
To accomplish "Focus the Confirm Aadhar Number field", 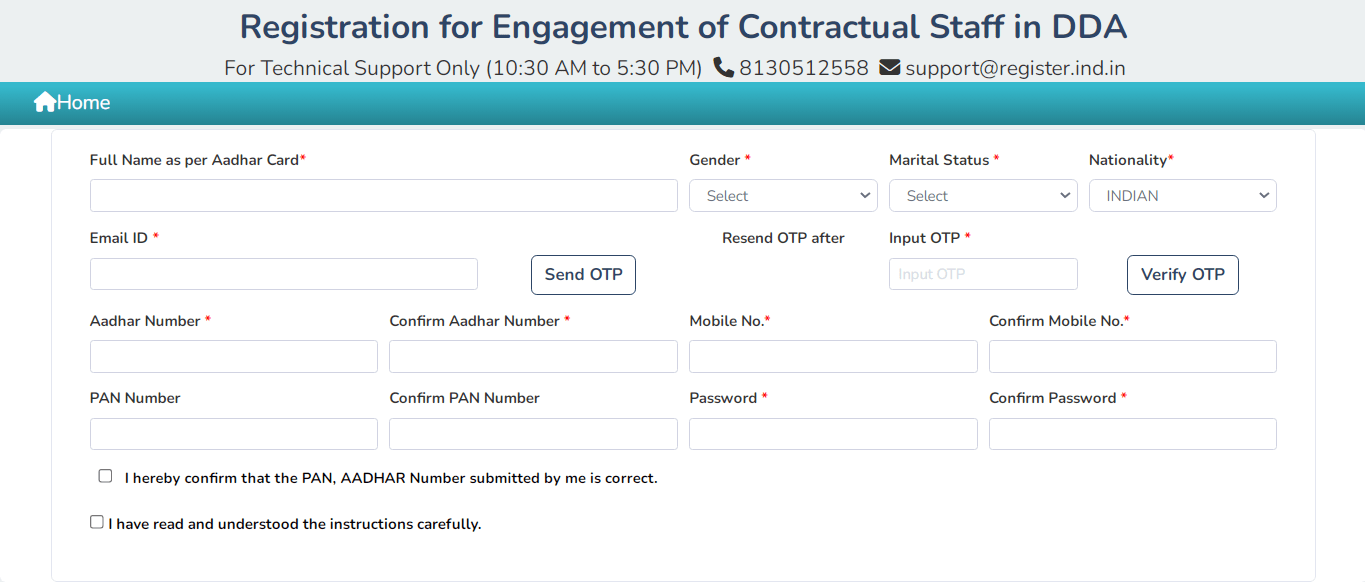I will point(533,357).
